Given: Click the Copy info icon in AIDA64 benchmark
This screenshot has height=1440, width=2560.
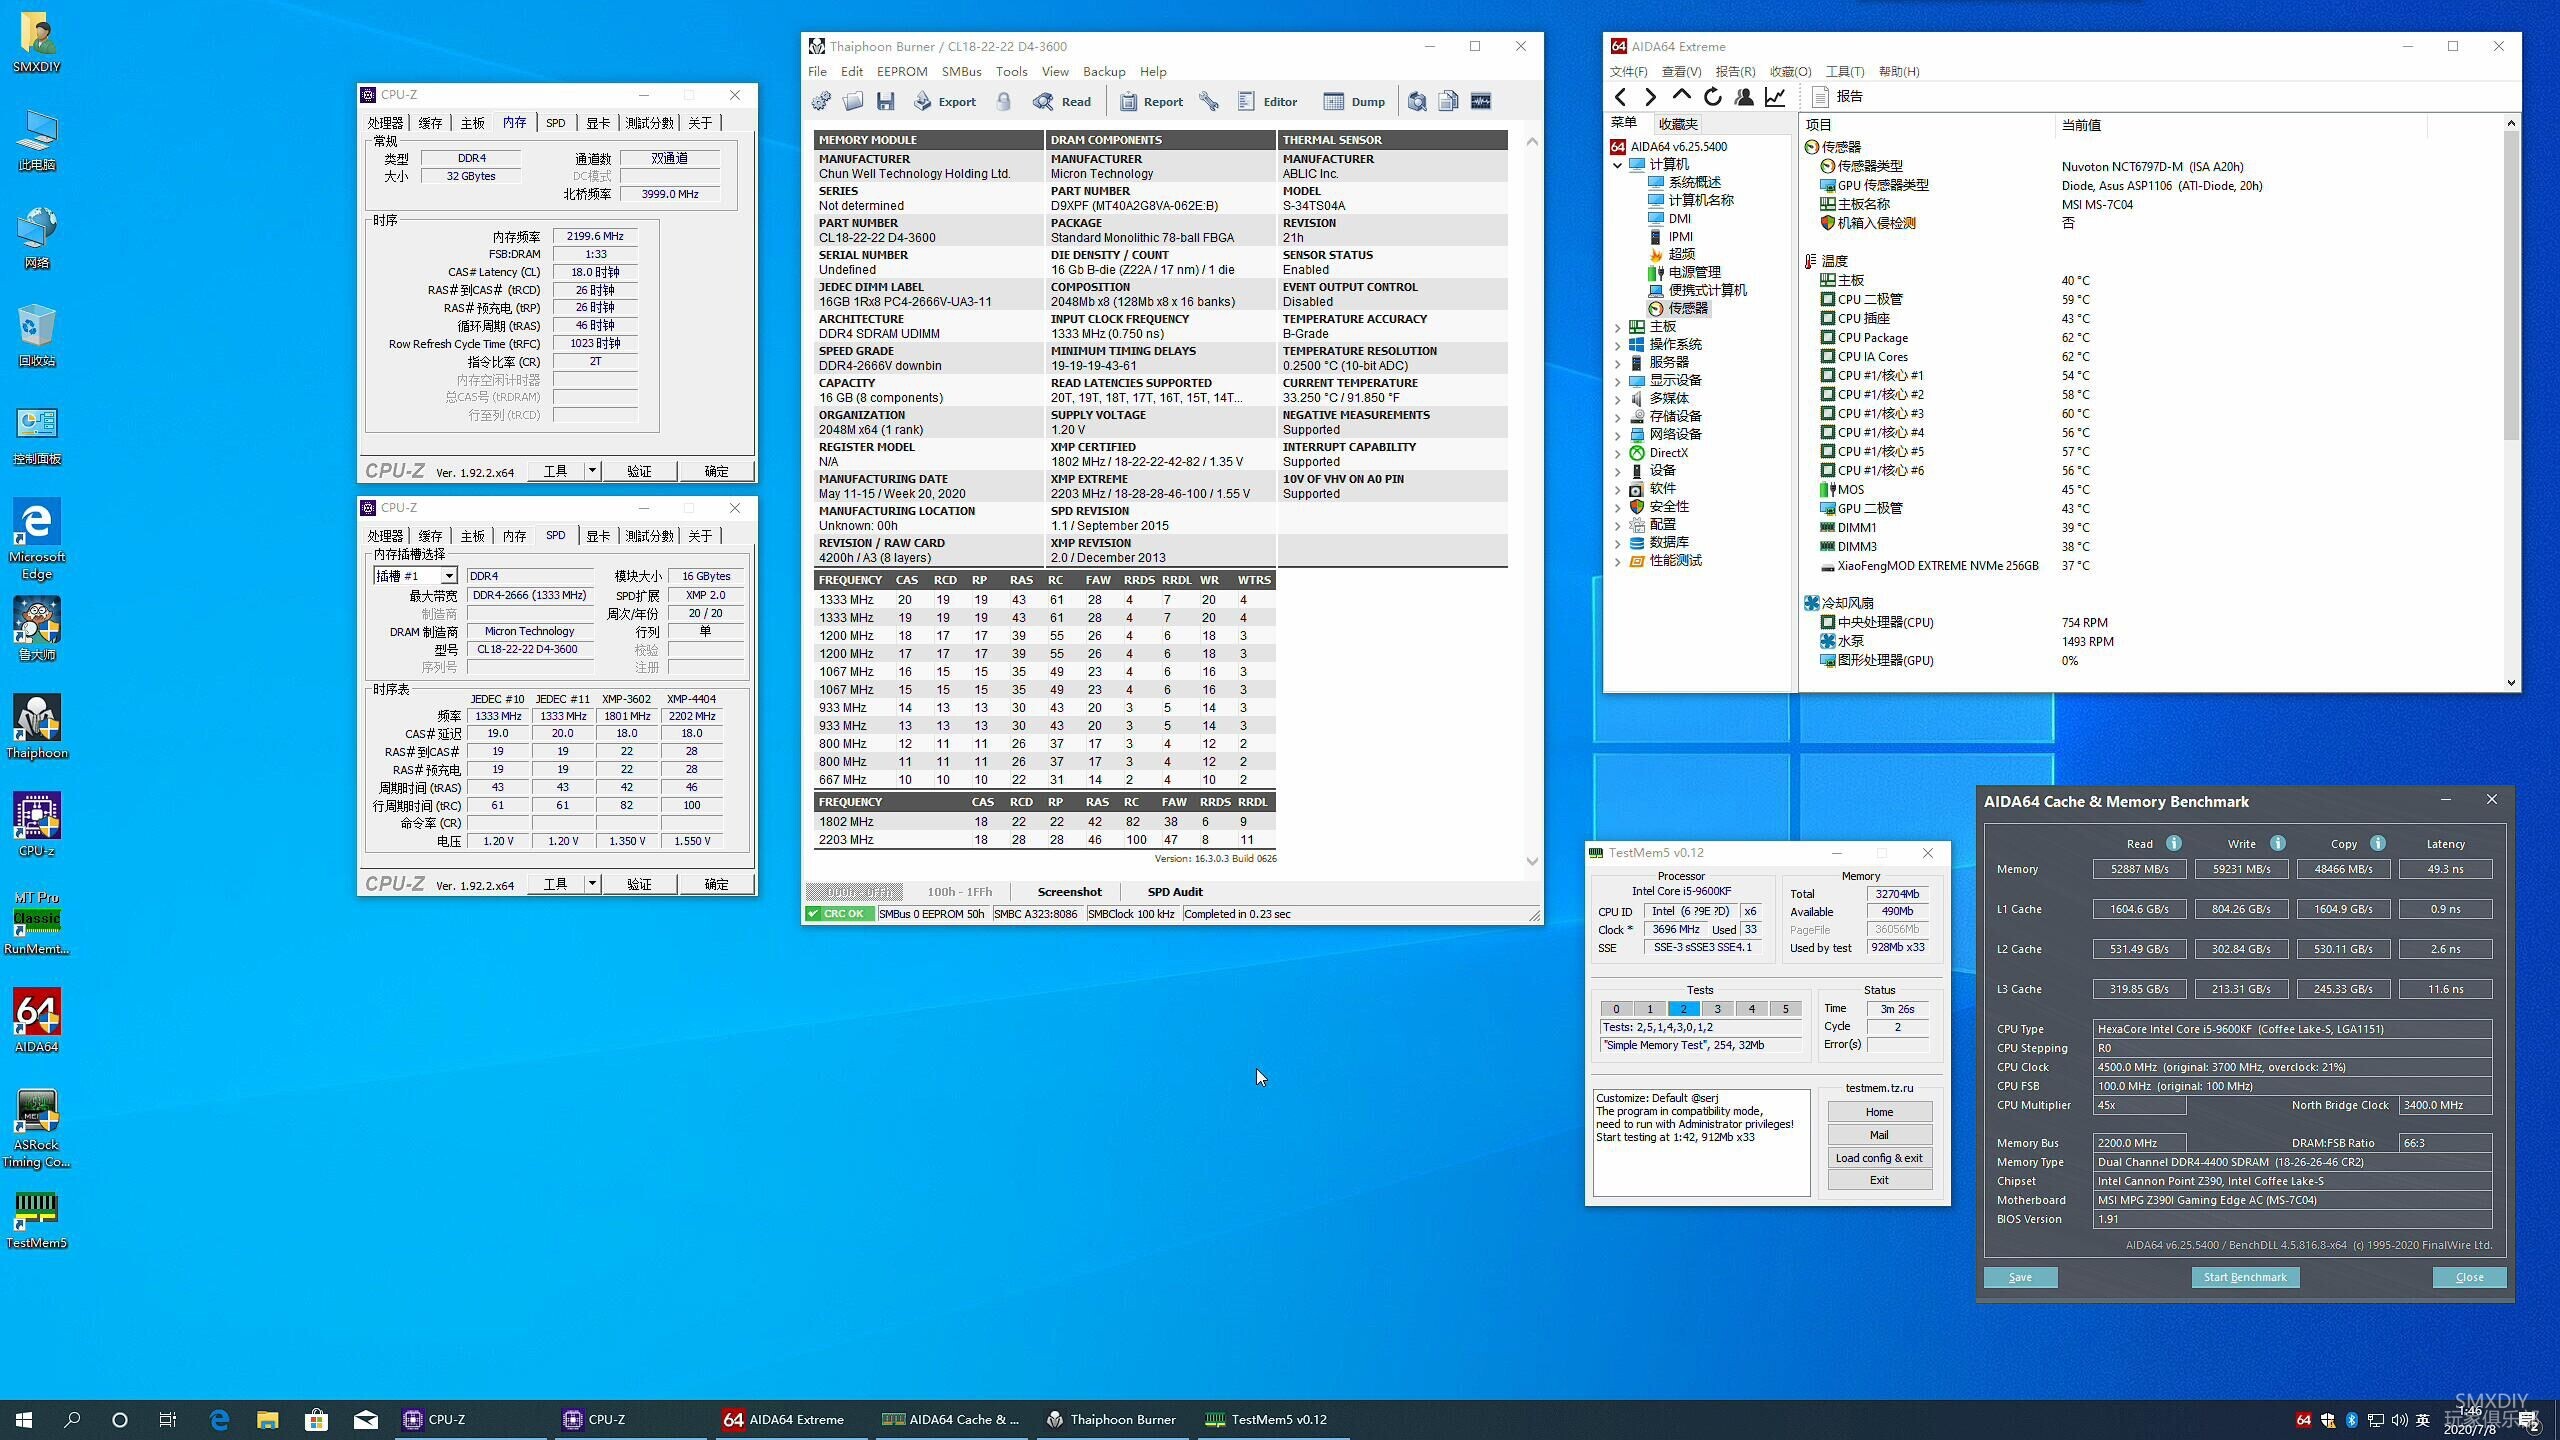Looking at the screenshot, I should coord(2378,843).
